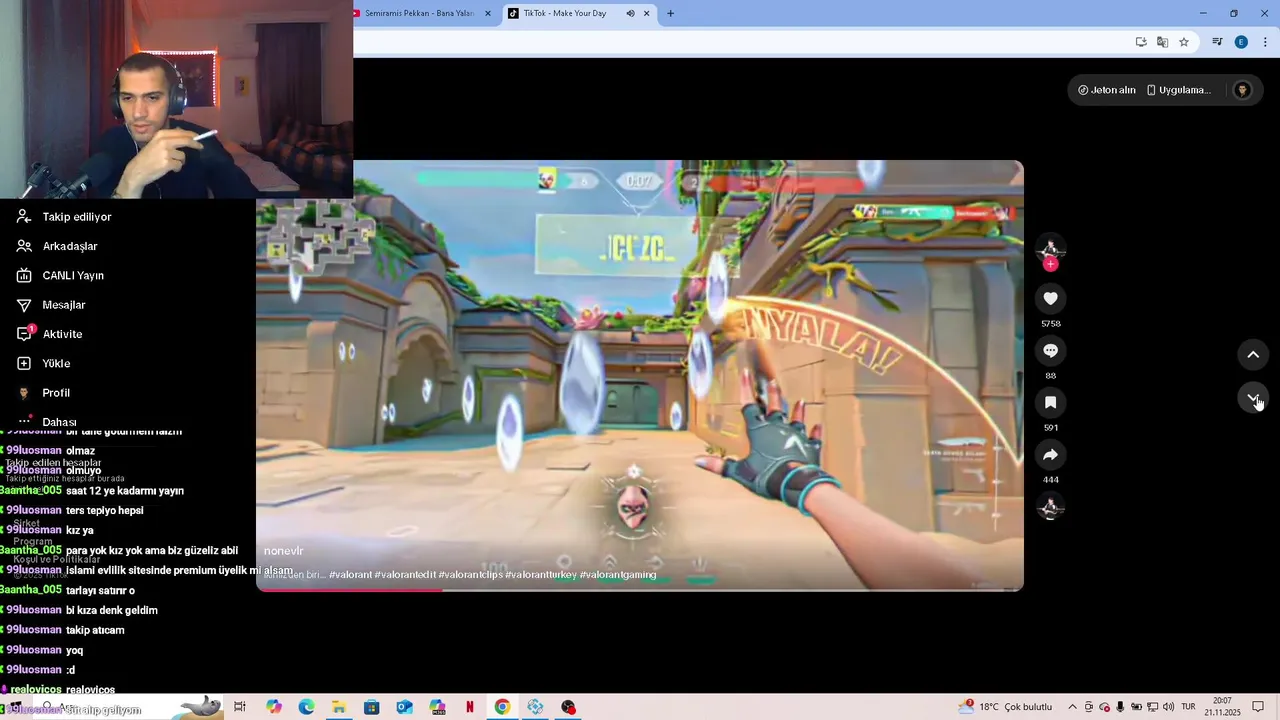Open Netflix from the taskbar
The height and width of the screenshot is (720, 1280).
point(469,707)
